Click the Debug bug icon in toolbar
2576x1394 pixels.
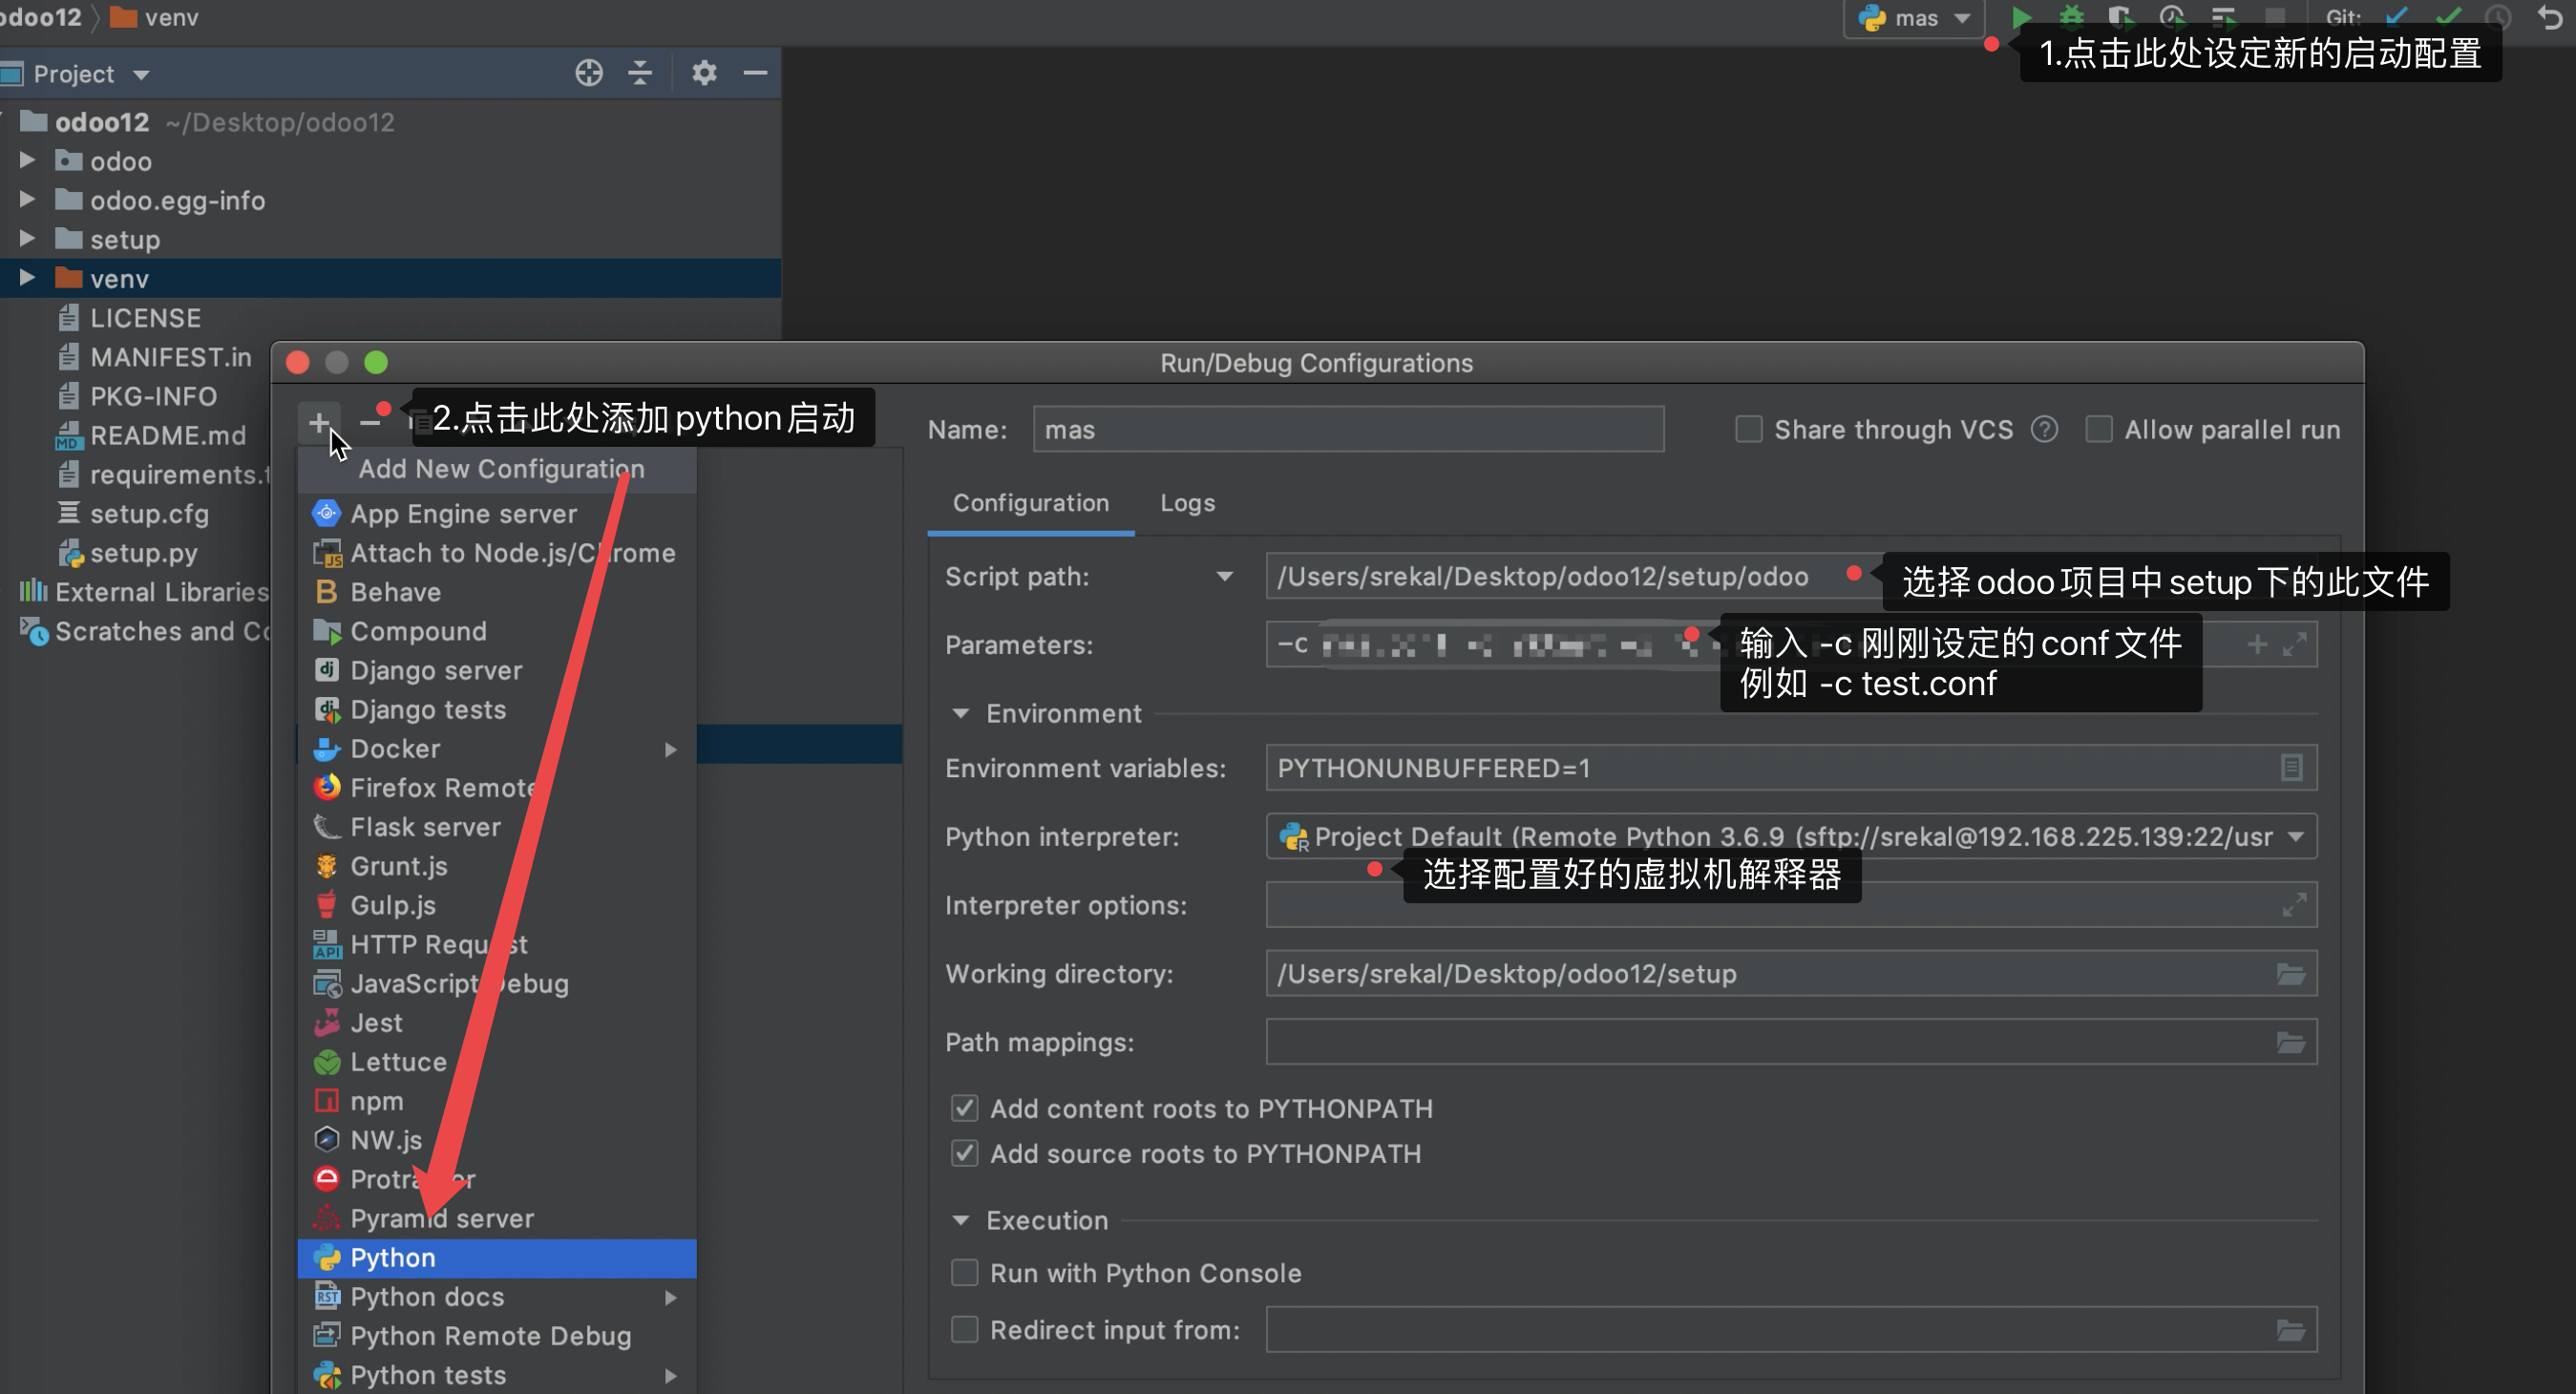(2071, 16)
